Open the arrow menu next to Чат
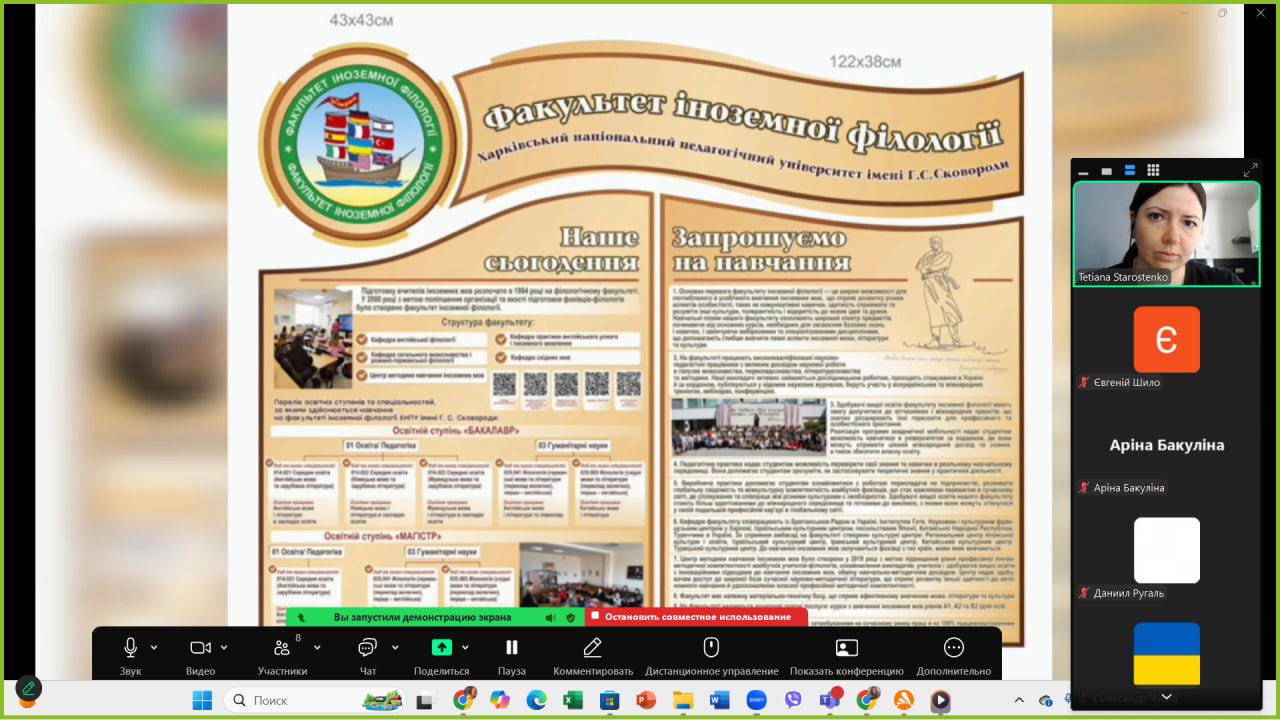 tap(395, 647)
